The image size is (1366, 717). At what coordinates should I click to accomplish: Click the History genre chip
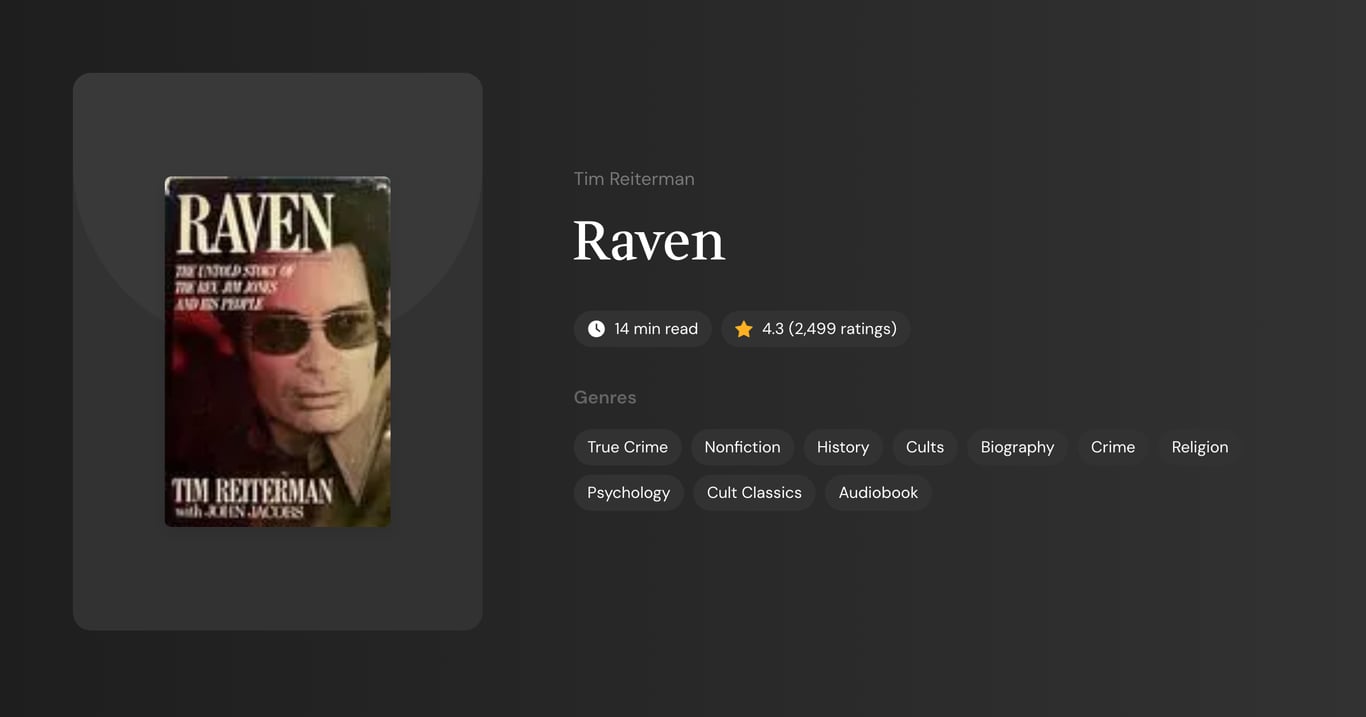(842, 447)
